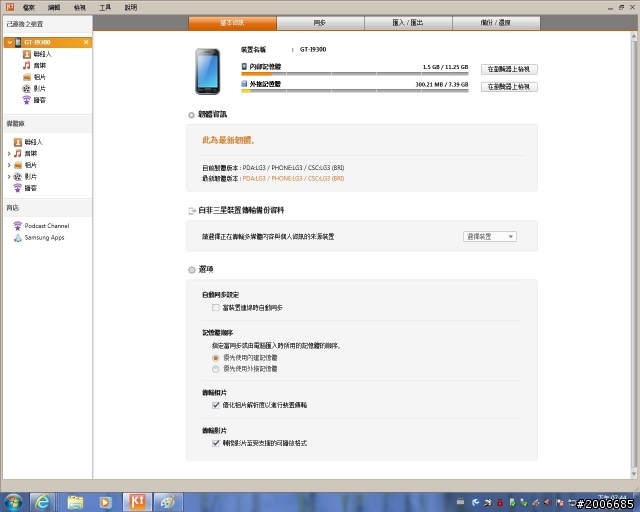Open Podcast icon under the GT-I9300 device
This screenshot has width=640, height=512.
27,100
